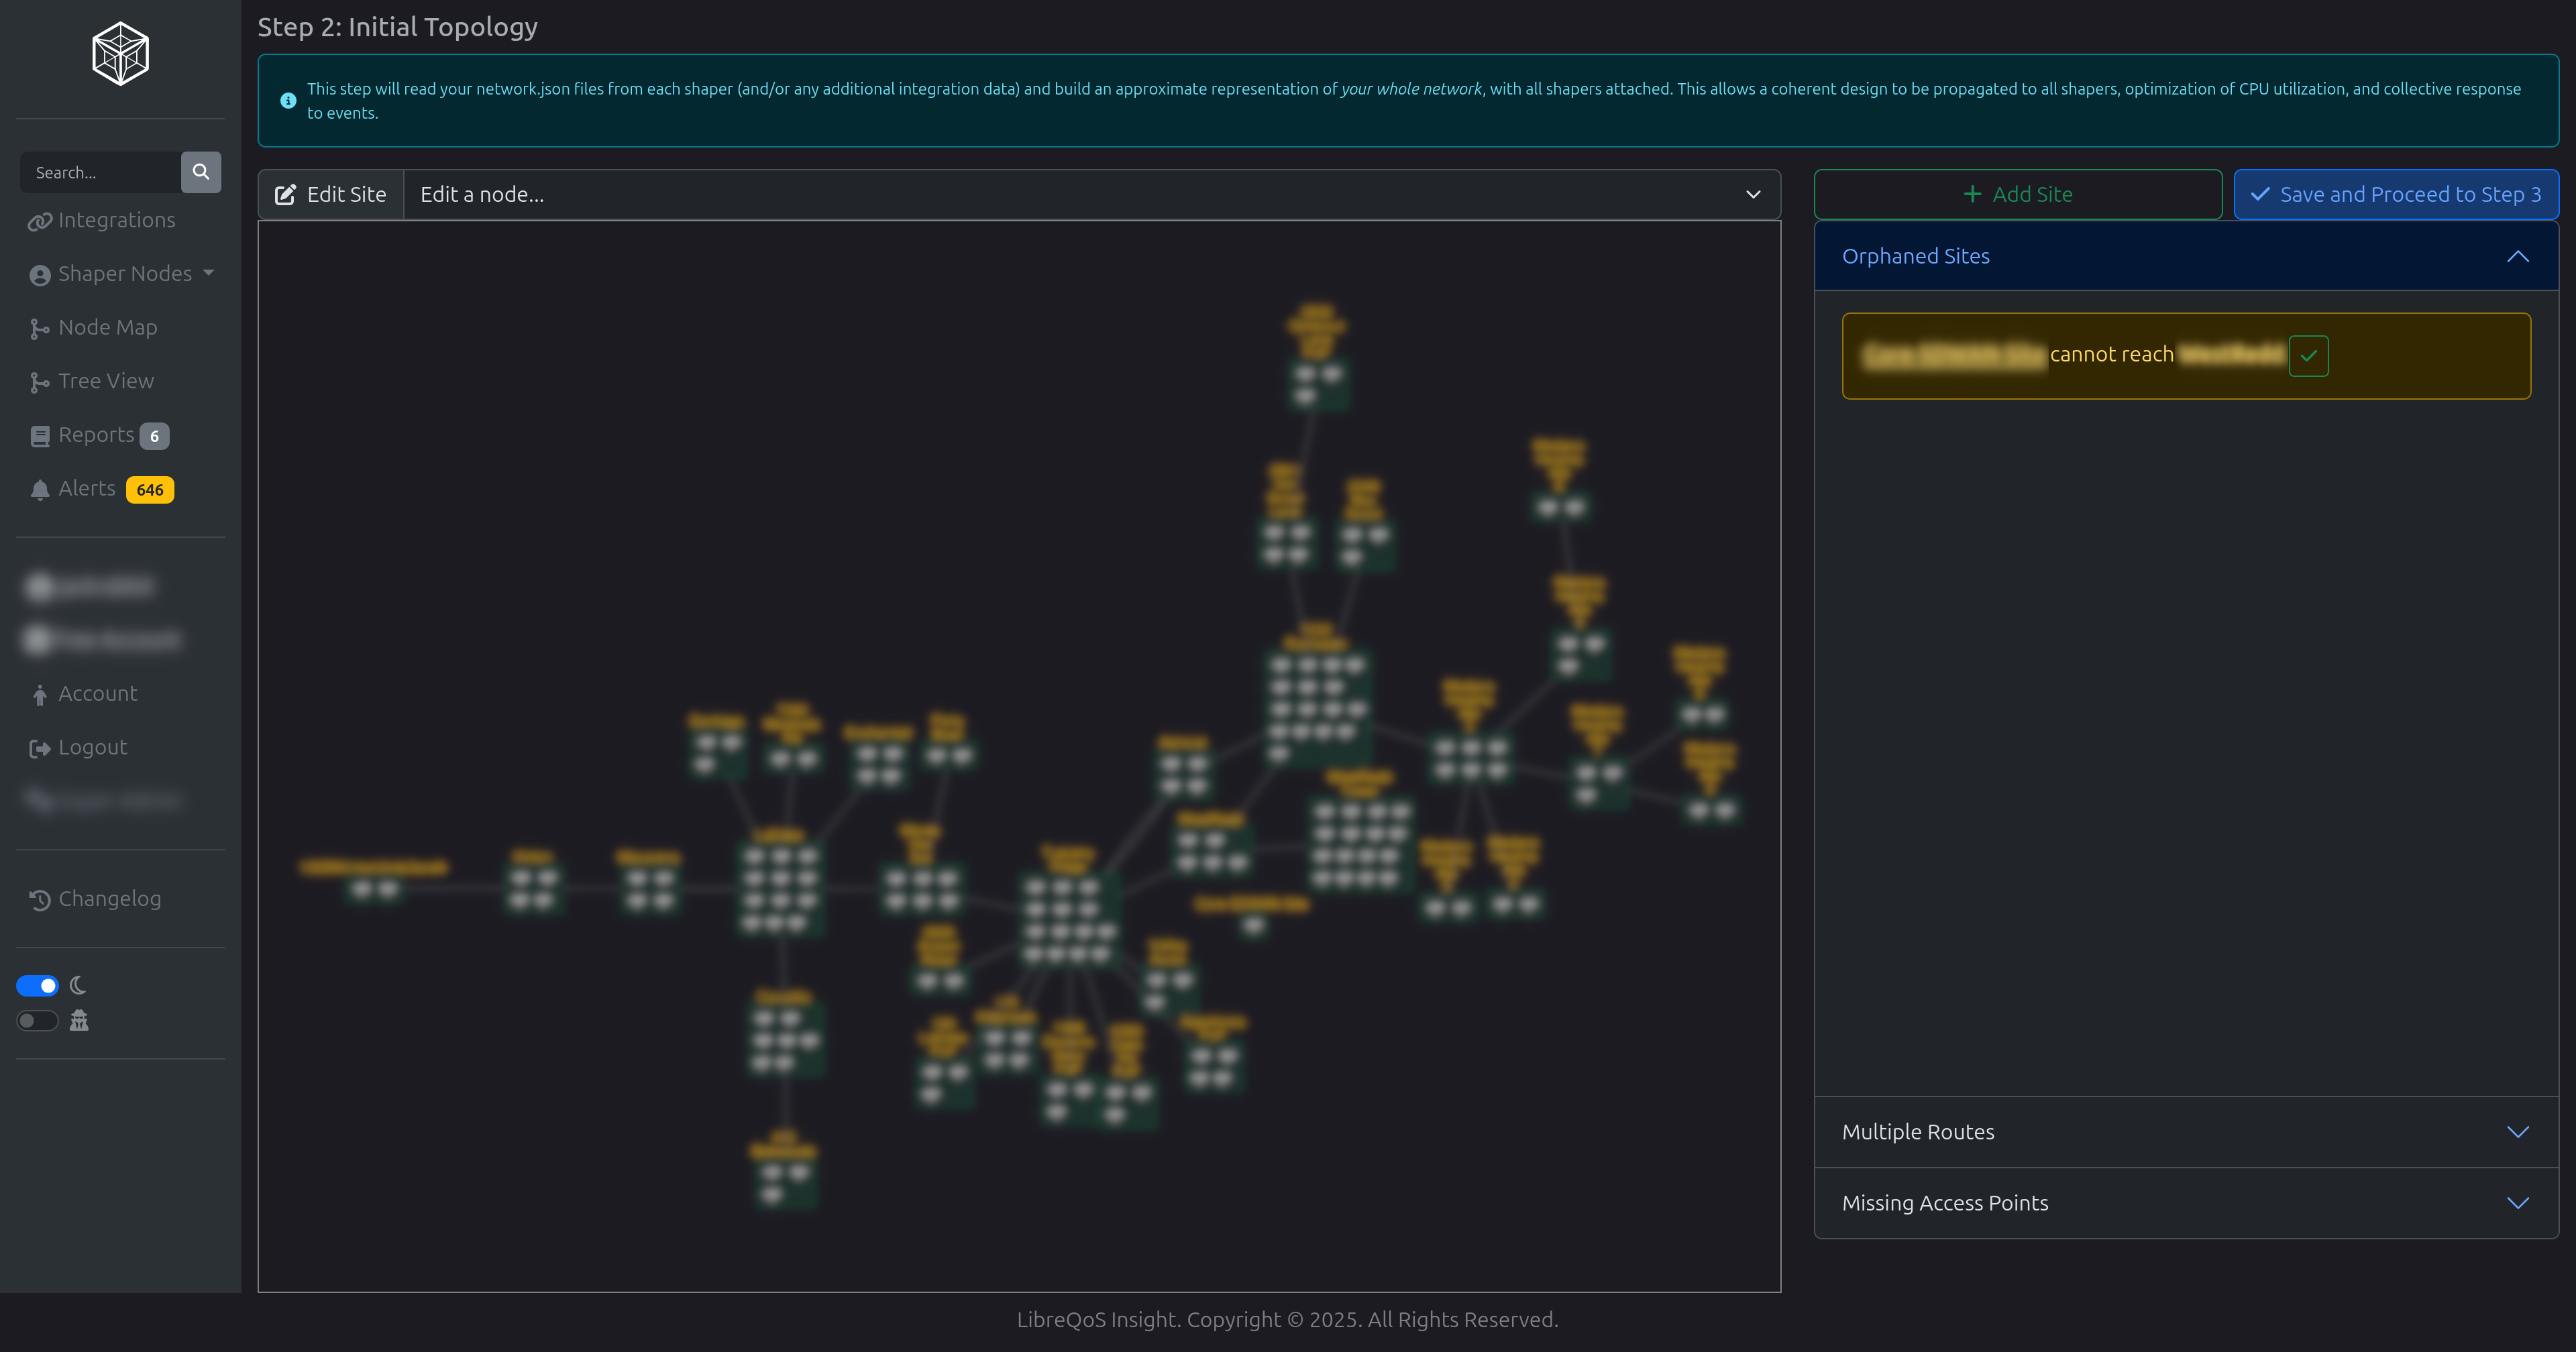This screenshot has height=1352, width=2576.
Task: Toggle the dark mode moon switch
Action: (38, 986)
